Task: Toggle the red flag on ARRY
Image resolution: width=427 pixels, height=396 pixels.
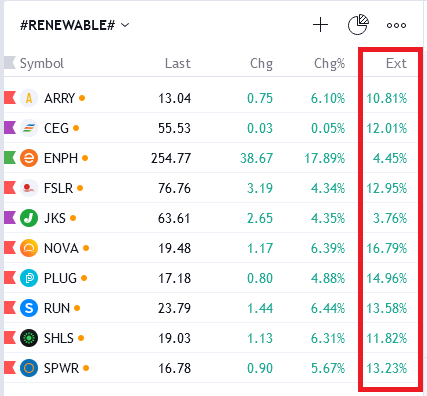Action: tap(10, 98)
